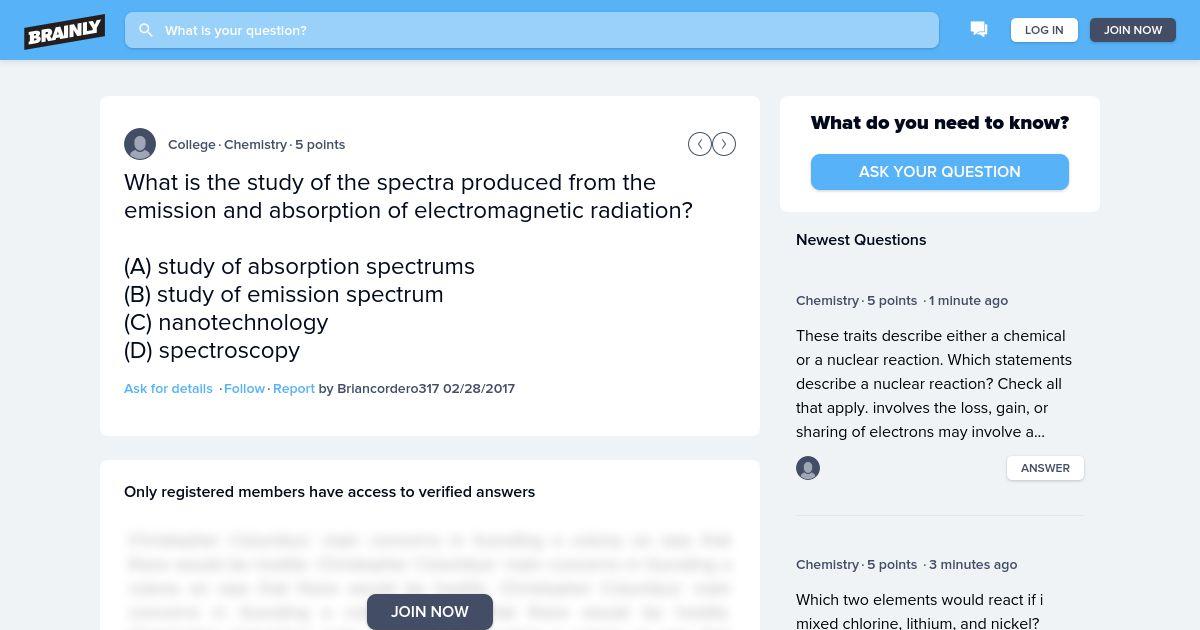Click the College level link

[192, 144]
